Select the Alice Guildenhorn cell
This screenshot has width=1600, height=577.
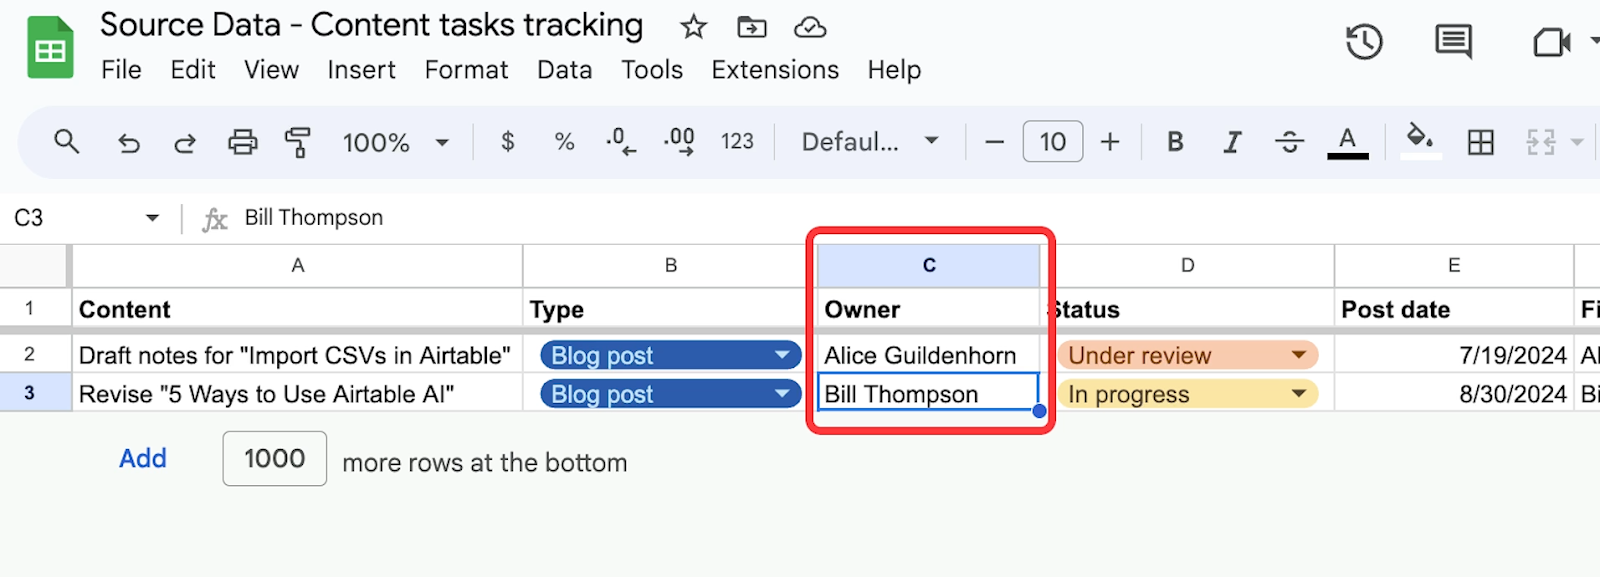point(929,355)
